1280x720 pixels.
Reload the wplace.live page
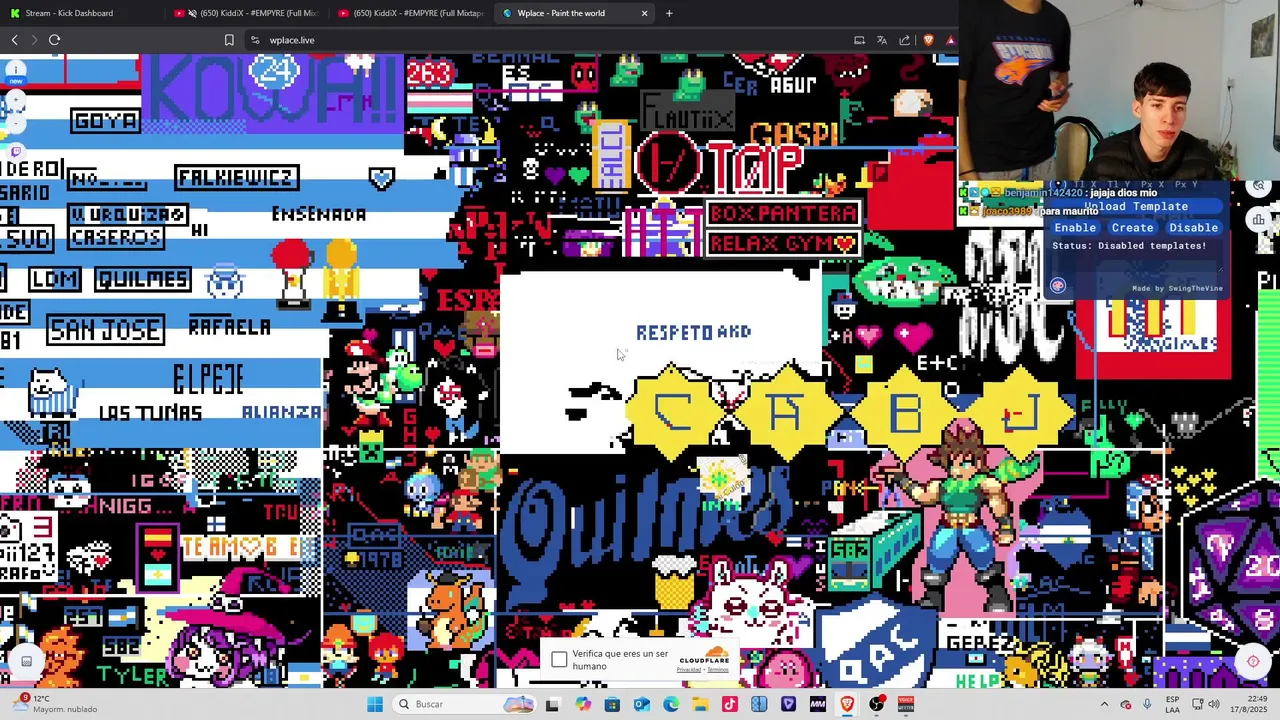point(55,40)
